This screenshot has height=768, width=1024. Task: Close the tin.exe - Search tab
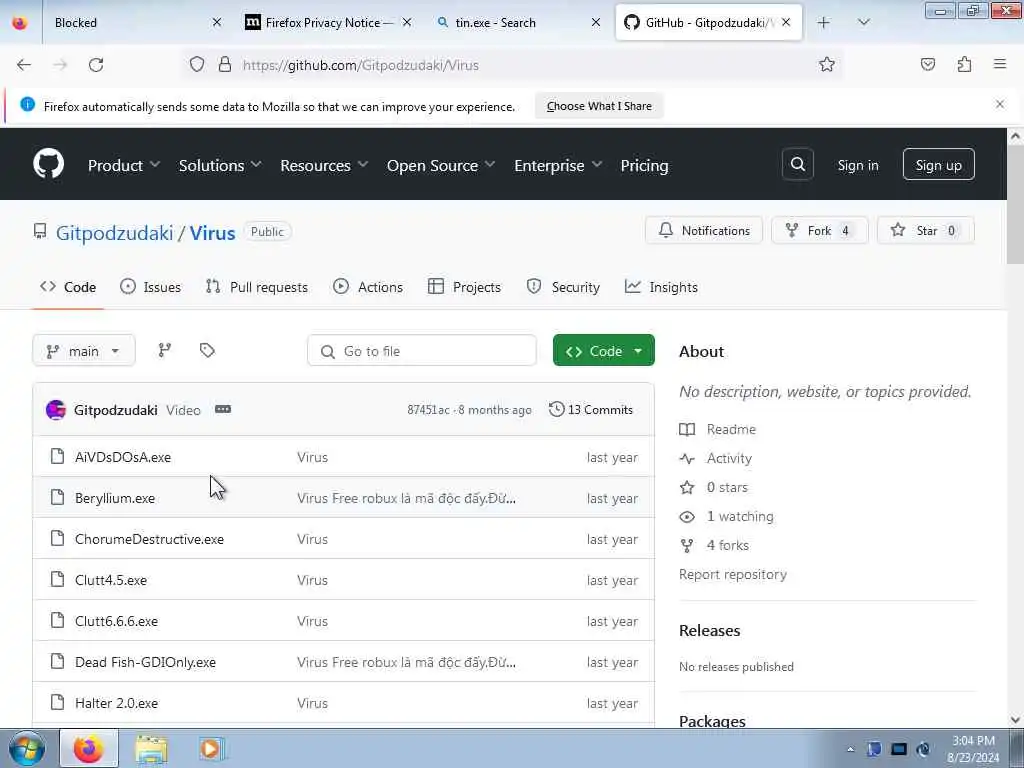coord(596,23)
